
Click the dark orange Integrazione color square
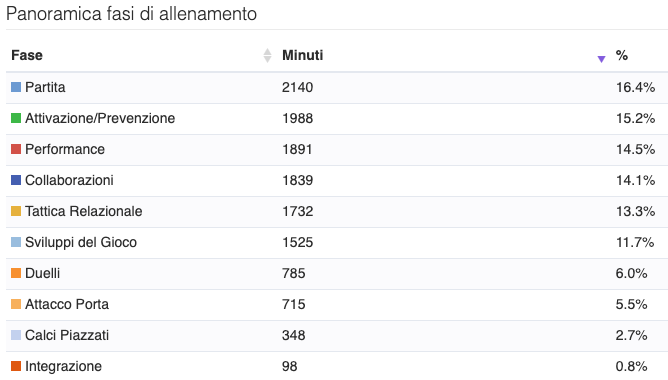point(16,366)
